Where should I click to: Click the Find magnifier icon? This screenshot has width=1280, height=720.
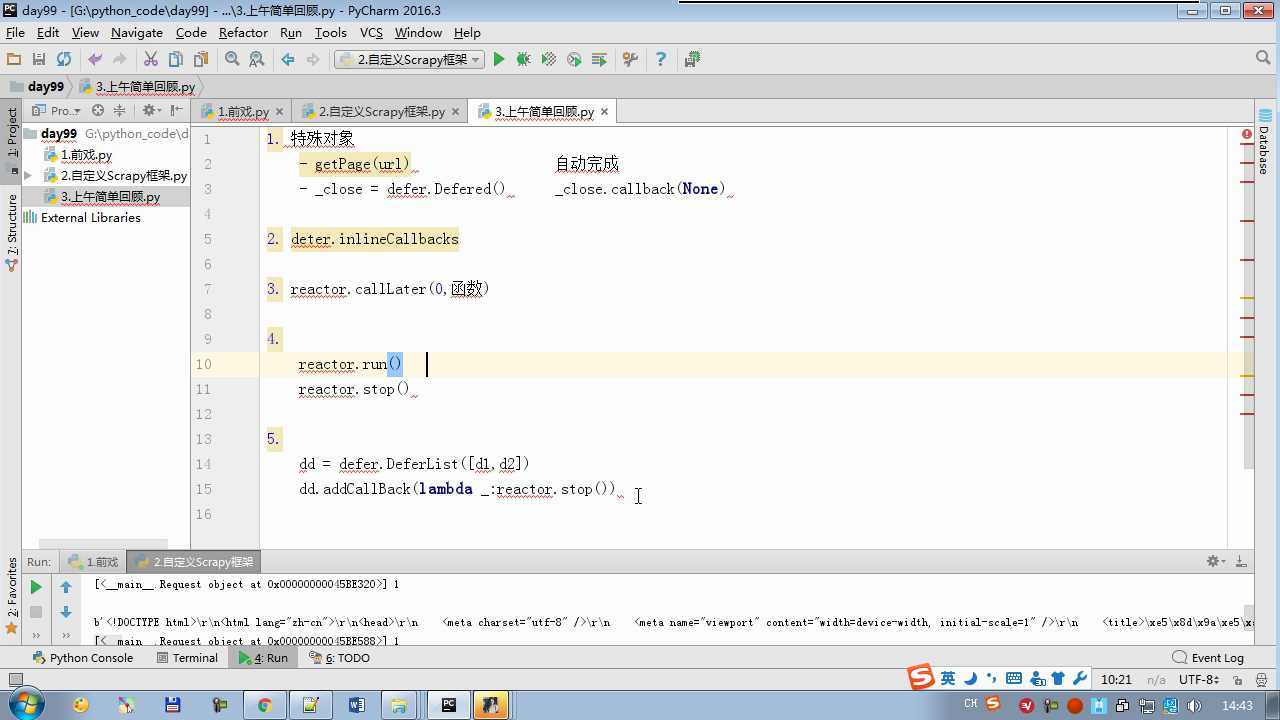[x=232, y=60]
